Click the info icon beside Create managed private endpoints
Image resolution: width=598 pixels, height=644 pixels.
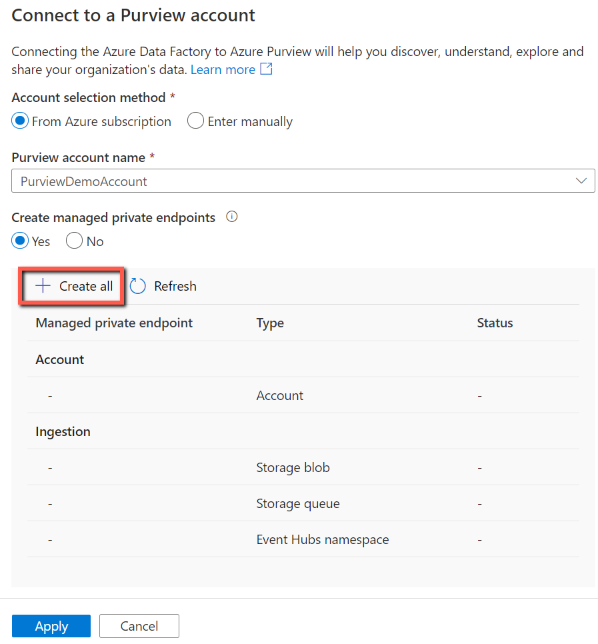[232, 217]
